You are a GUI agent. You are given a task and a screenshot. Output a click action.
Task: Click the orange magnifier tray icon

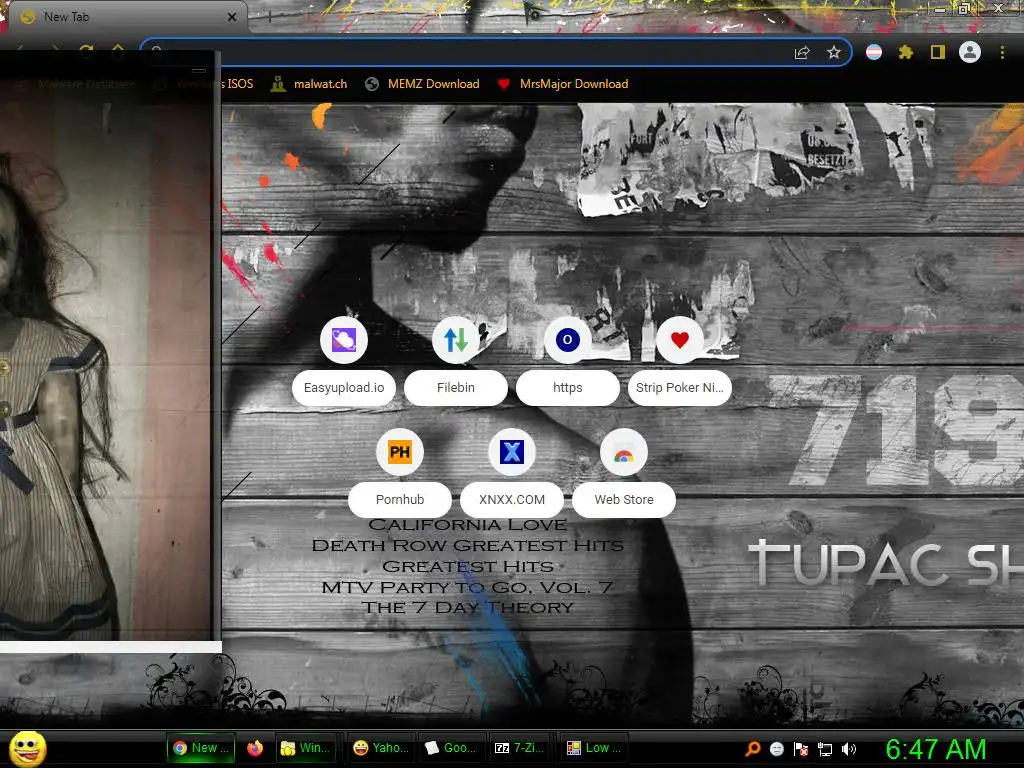click(753, 749)
